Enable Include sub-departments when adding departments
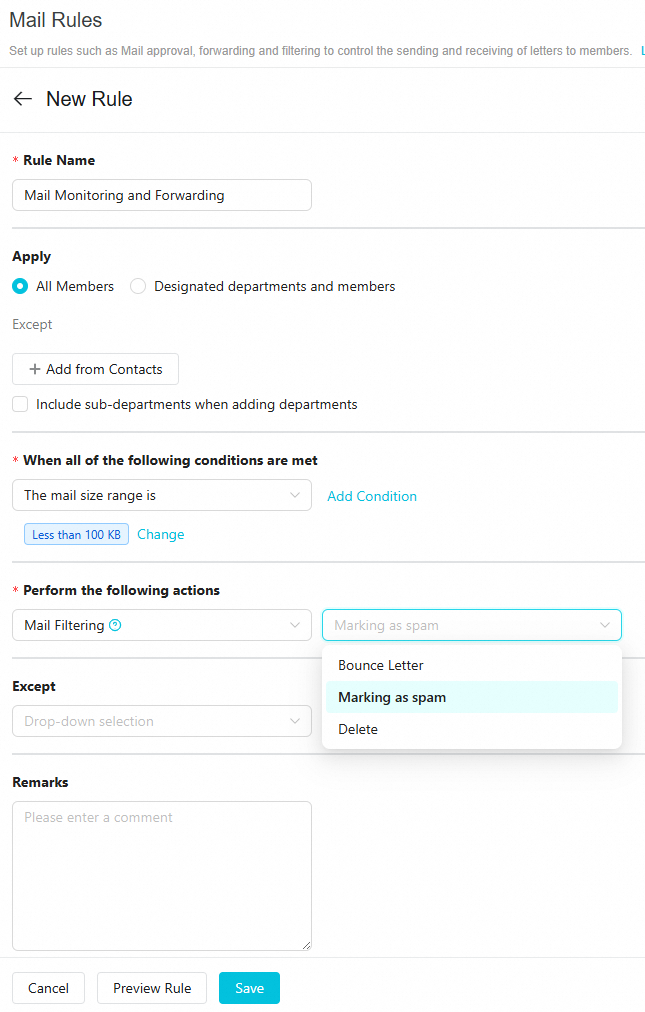The height and width of the screenshot is (1012, 645). coord(20,405)
